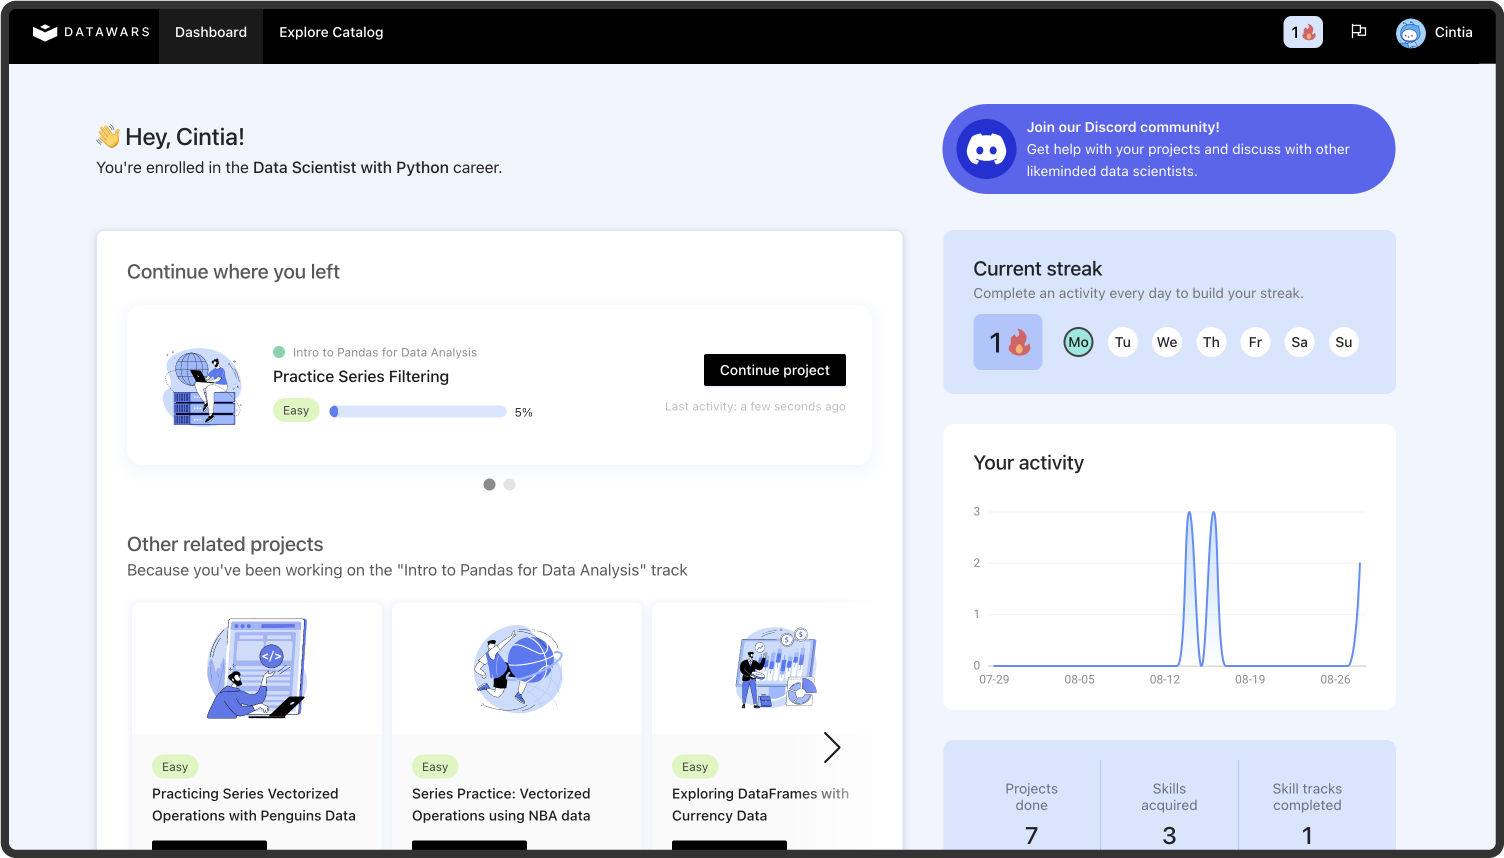Click the Discord logo on the community banner

[x=985, y=148]
